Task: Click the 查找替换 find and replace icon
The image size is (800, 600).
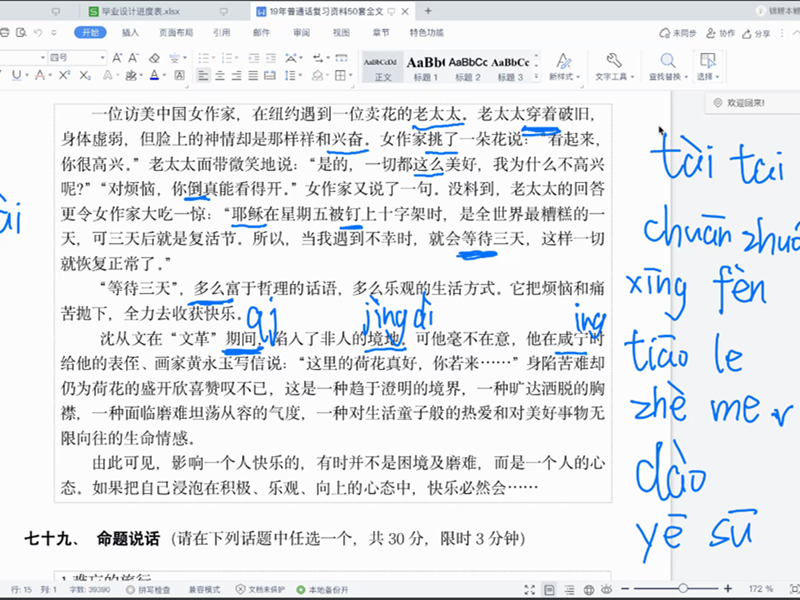Action: (x=664, y=66)
